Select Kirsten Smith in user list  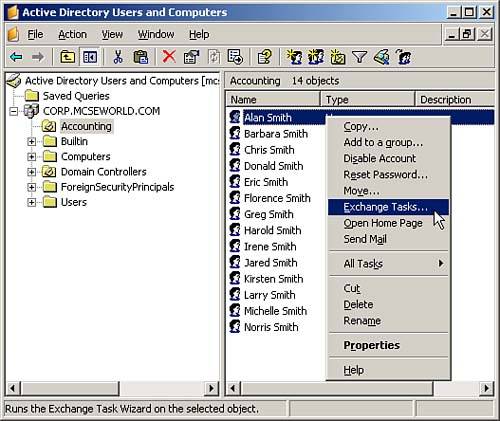pos(274,279)
